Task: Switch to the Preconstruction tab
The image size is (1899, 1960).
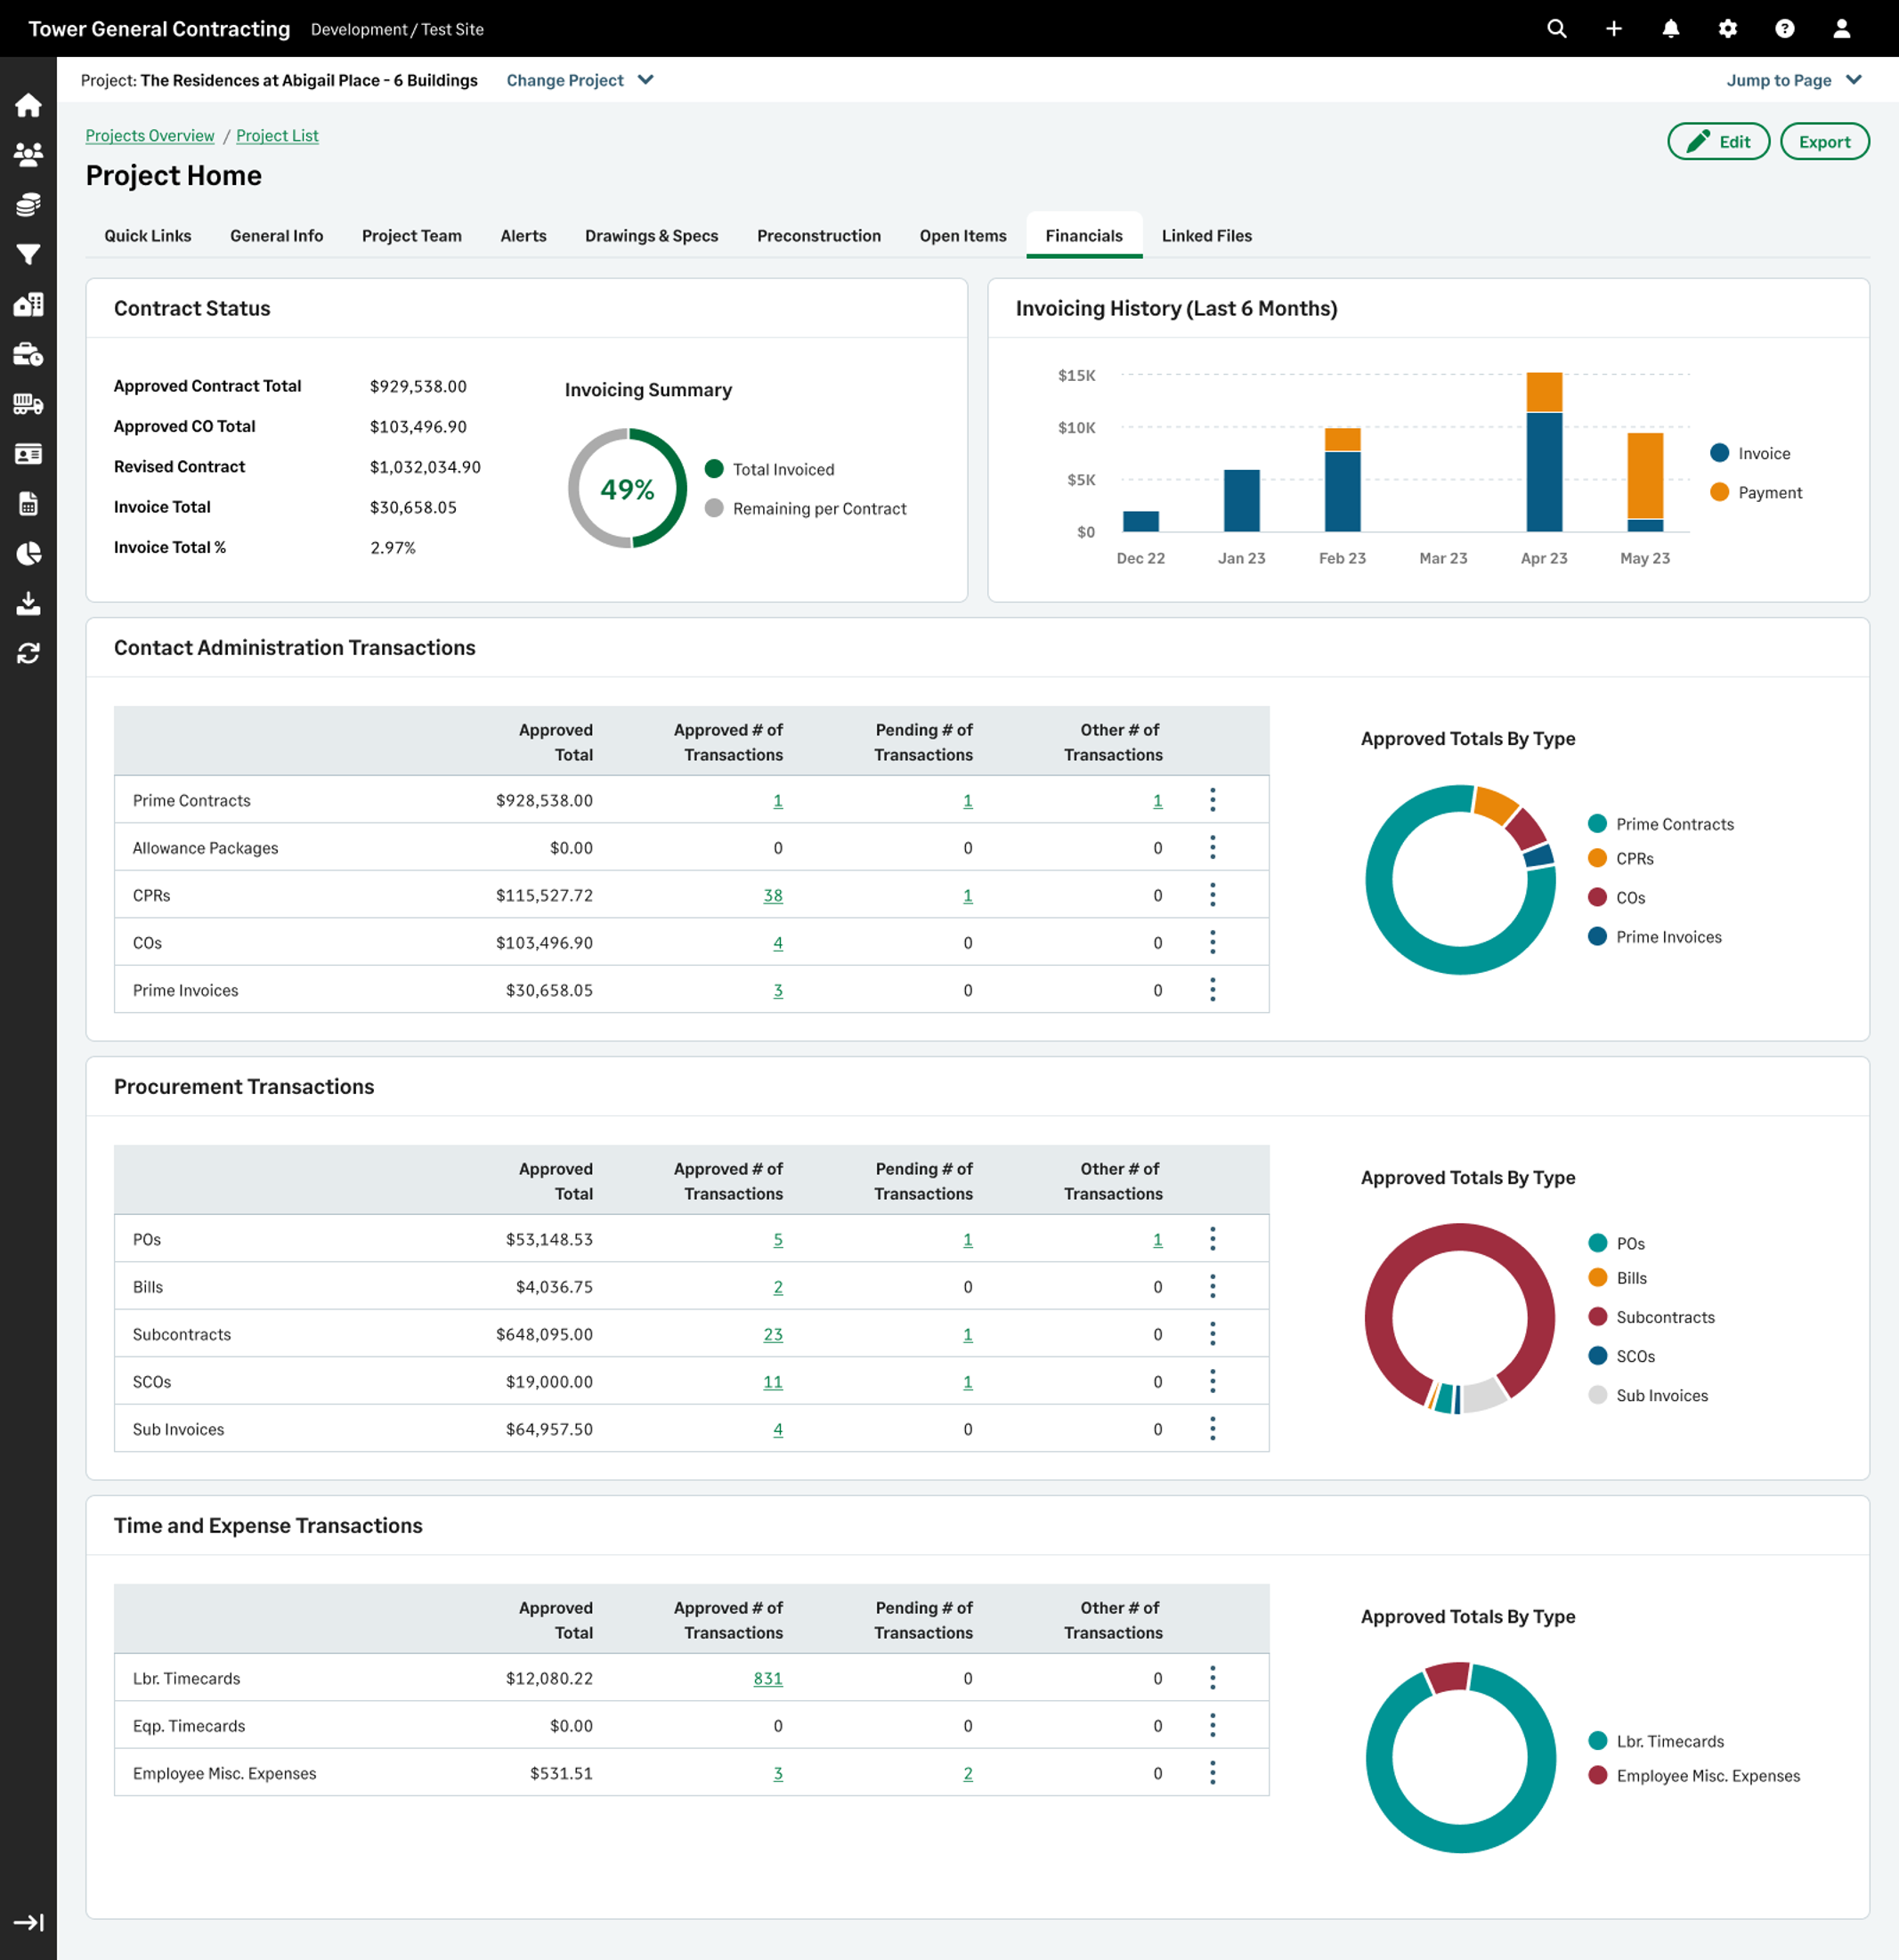Action: coord(818,236)
